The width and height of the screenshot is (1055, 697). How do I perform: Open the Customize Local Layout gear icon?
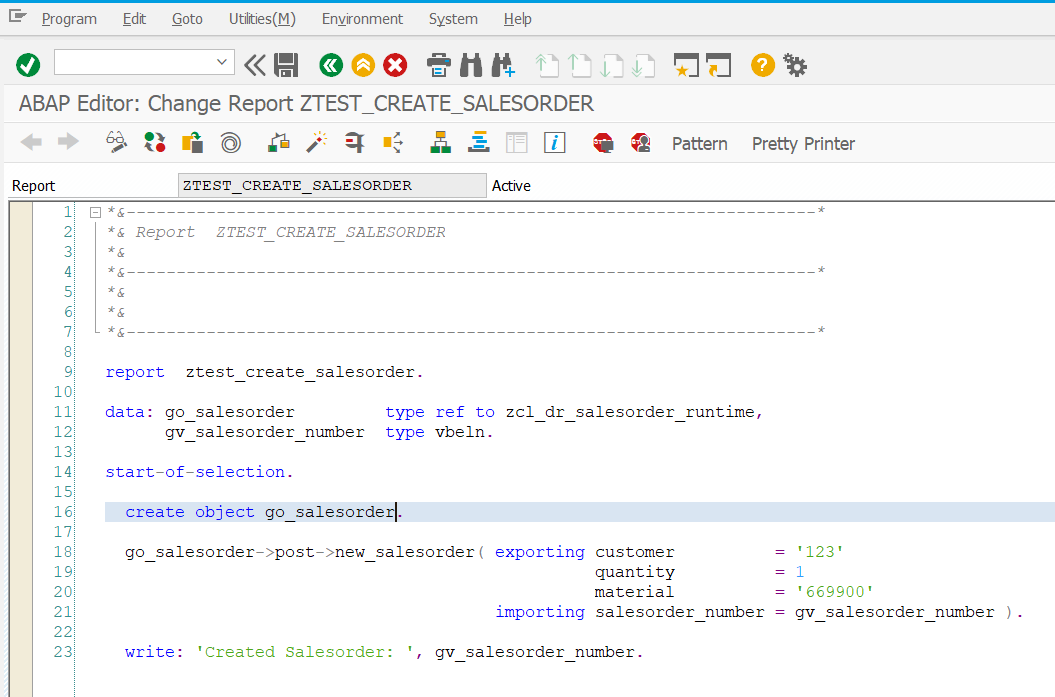795,66
